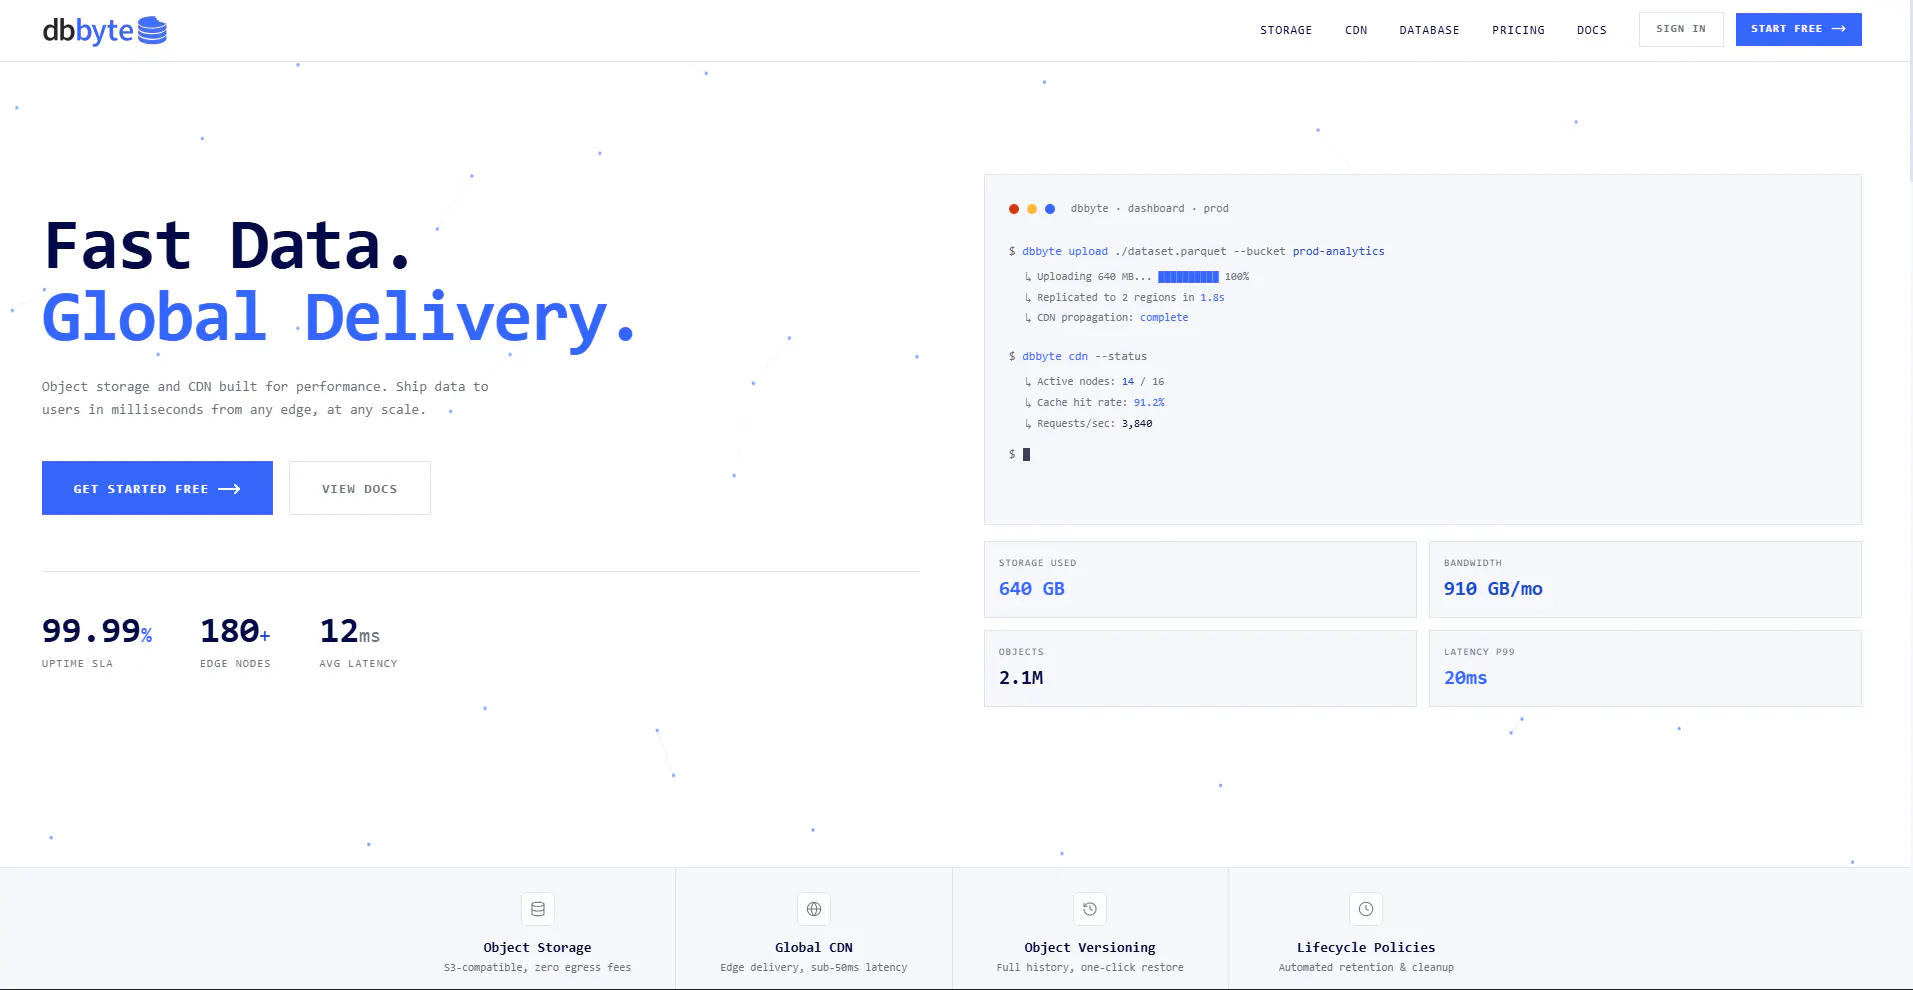Click the Object Versioning feature title

click(x=1090, y=947)
